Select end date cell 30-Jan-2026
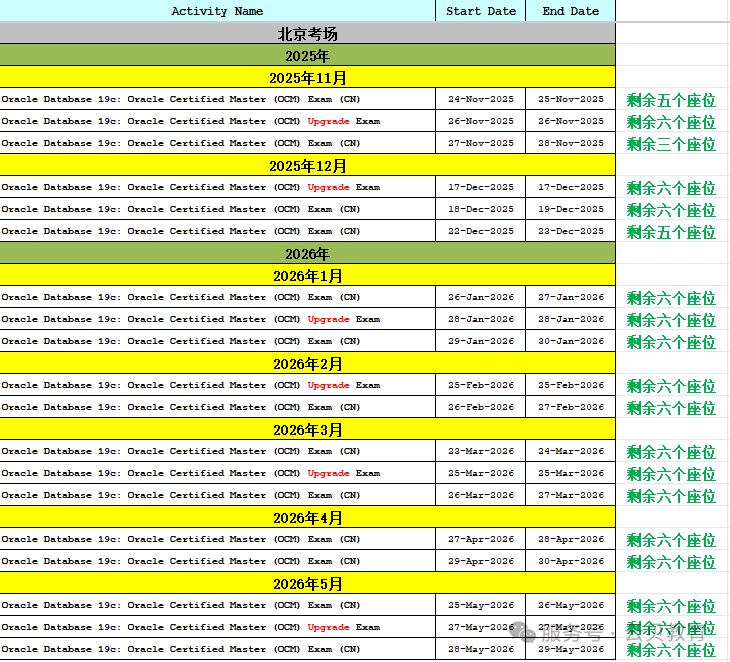Viewport: 730px width, 662px height. tap(570, 341)
